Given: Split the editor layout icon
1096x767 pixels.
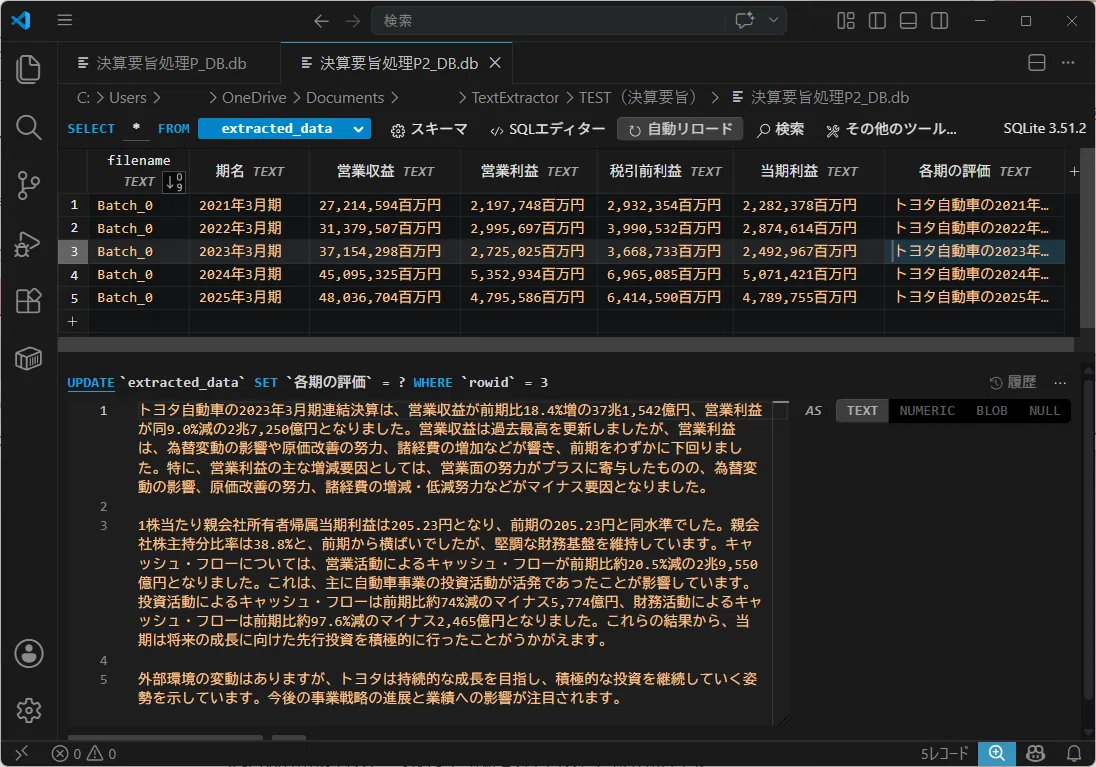Looking at the screenshot, I should pyautogui.click(x=1037, y=63).
